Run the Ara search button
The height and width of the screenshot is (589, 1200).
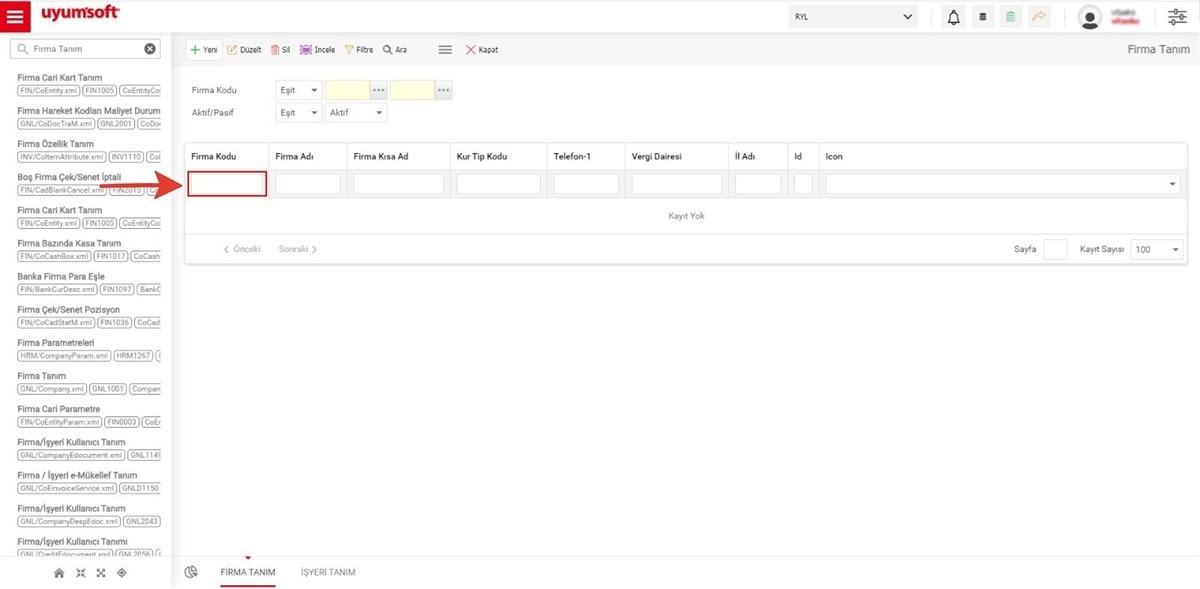394,49
